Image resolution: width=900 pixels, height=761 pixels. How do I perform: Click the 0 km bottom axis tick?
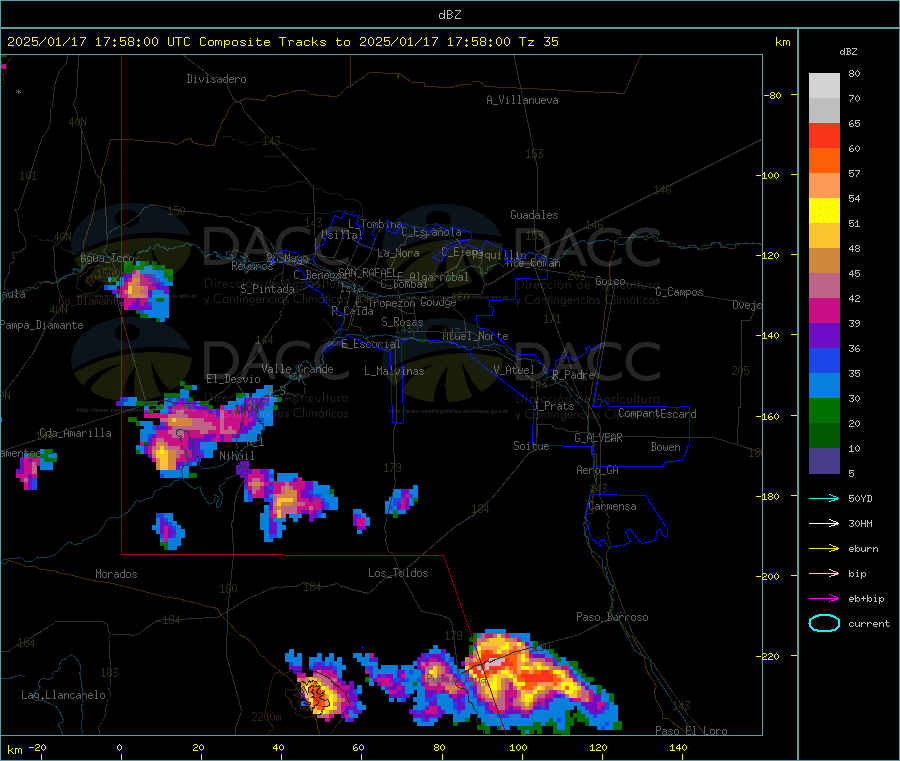[119, 747]
